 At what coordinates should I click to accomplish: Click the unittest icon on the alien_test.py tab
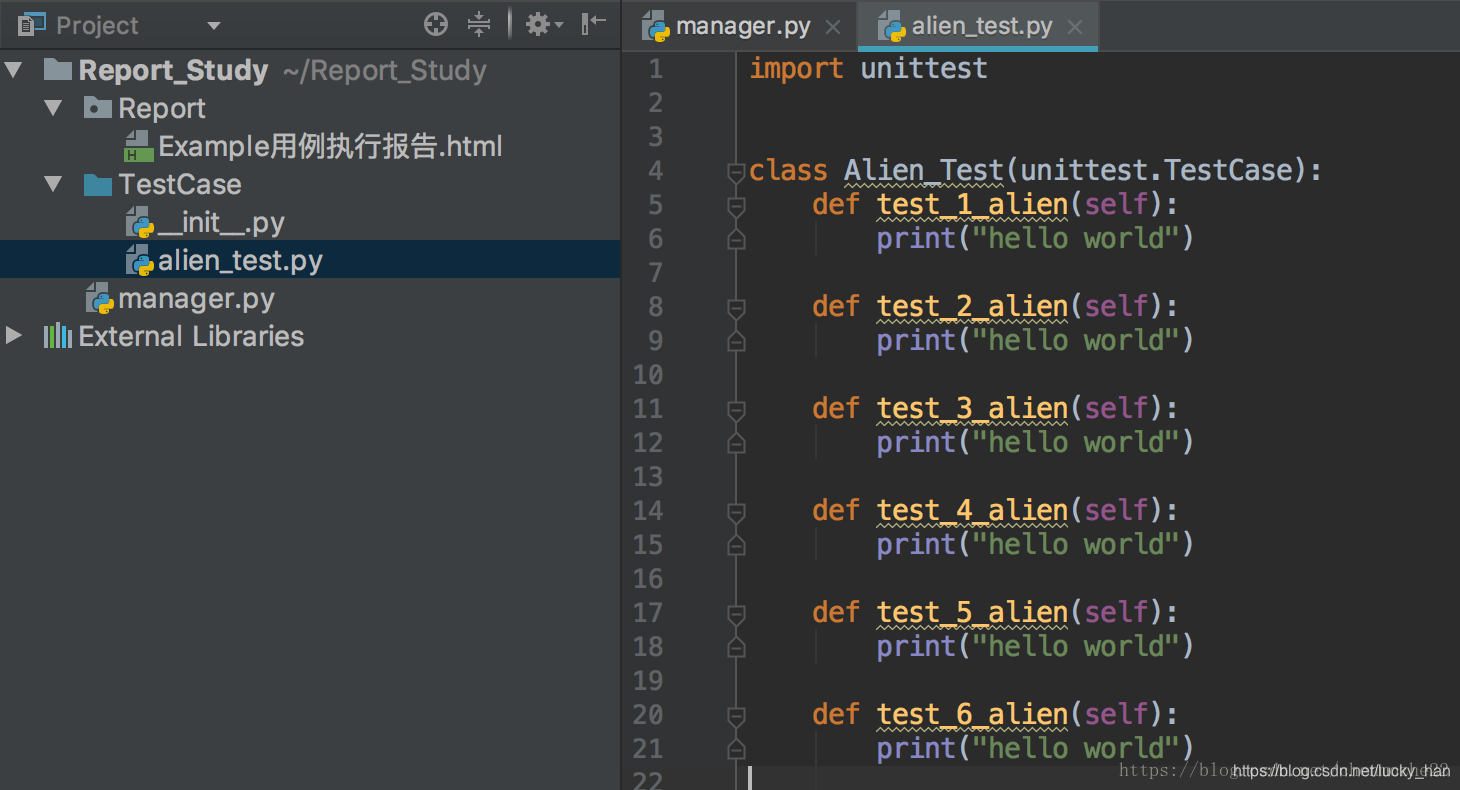pos(890,26)
